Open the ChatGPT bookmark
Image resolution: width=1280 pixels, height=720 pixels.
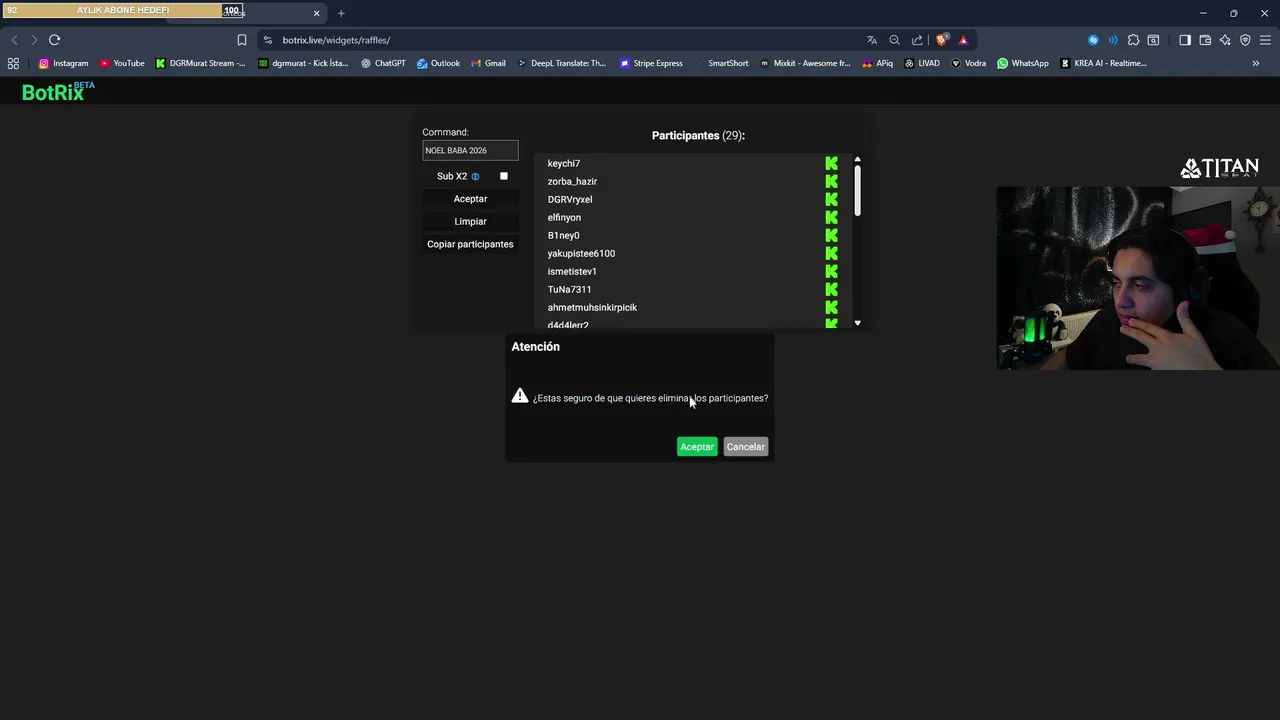[383, 63]
